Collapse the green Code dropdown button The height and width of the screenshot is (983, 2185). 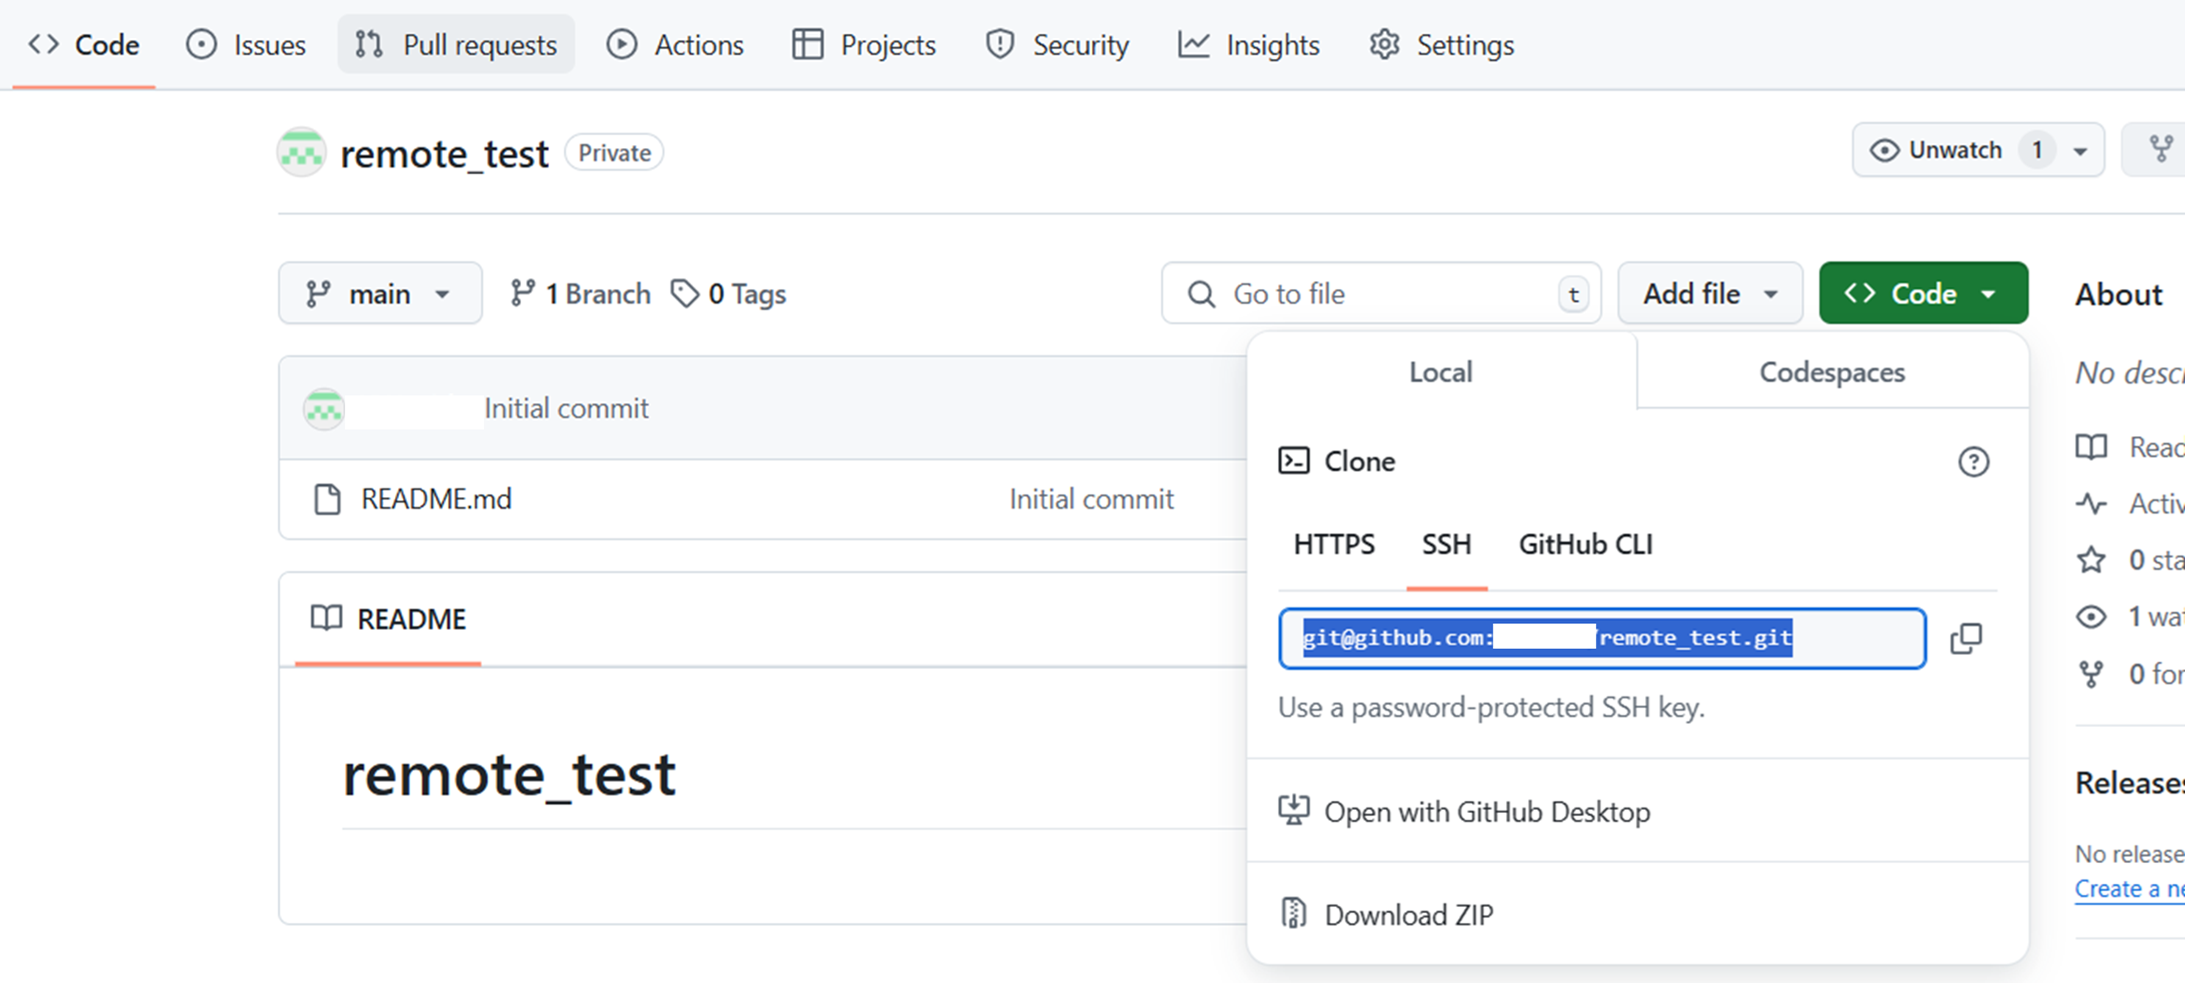click(1923, 293)
